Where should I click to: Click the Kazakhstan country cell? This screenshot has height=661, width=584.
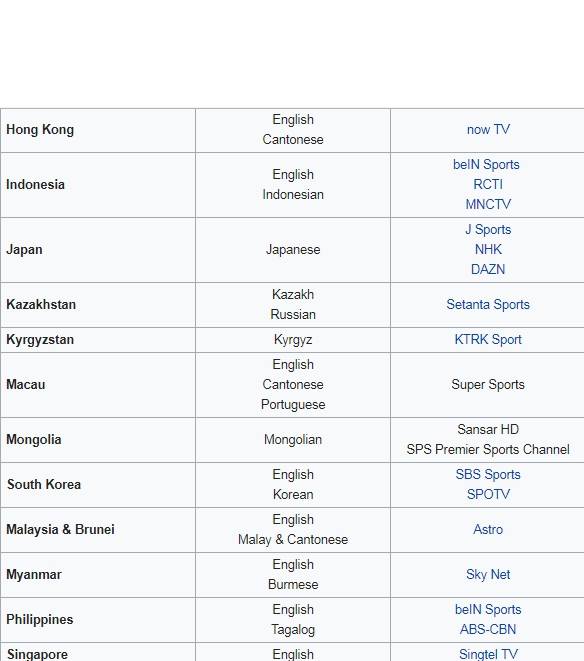pos(98,305)
